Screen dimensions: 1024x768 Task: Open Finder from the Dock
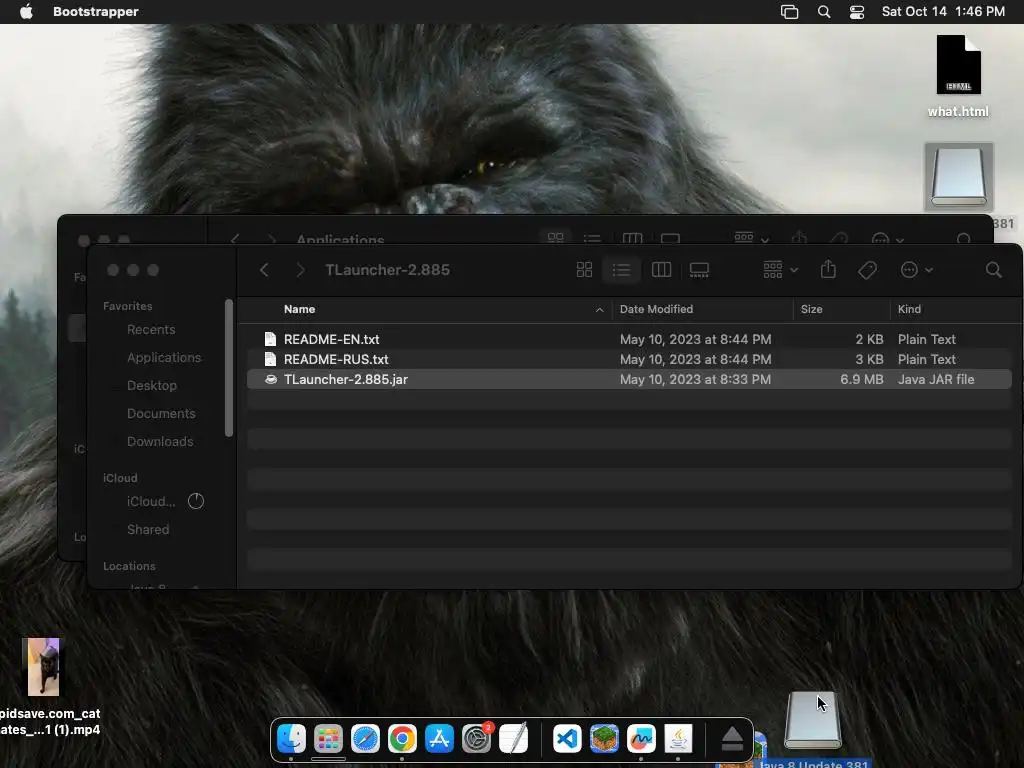point(291,739)
